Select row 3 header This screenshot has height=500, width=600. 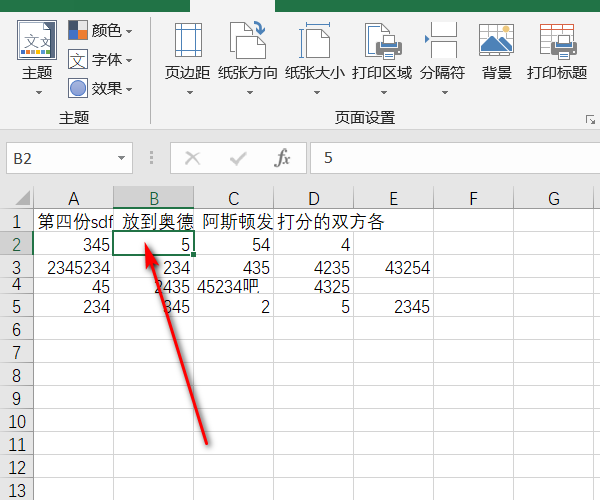click(16, 267)
